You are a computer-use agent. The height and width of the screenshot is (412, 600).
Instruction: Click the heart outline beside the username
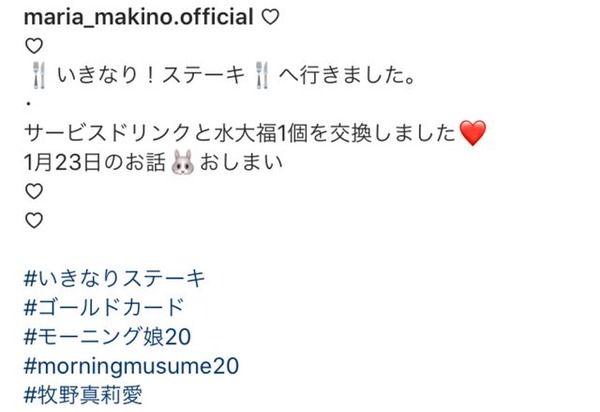pos(270,18)
